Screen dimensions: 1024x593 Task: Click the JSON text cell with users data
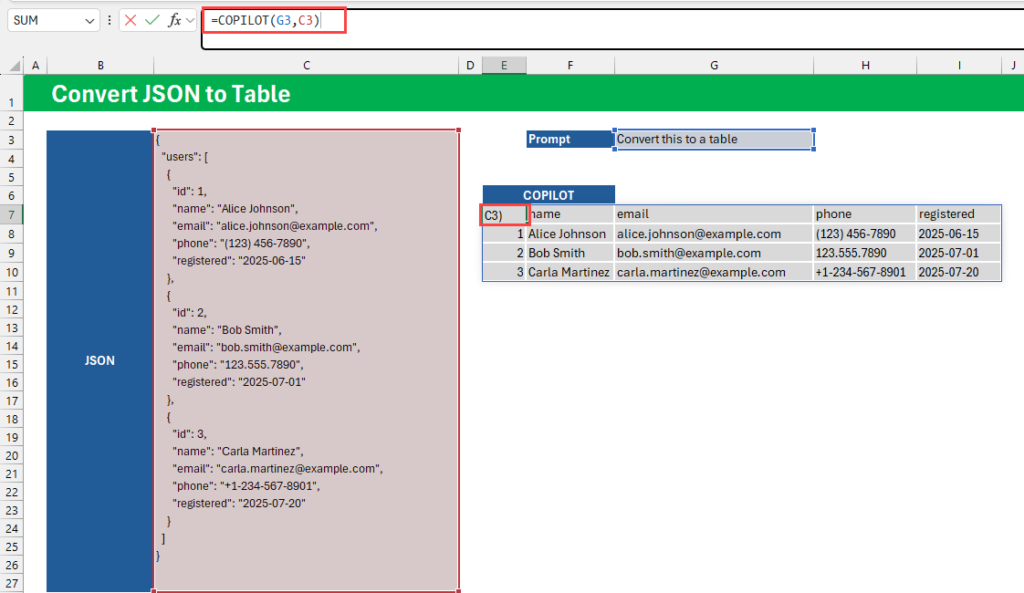tap(306, 361)
